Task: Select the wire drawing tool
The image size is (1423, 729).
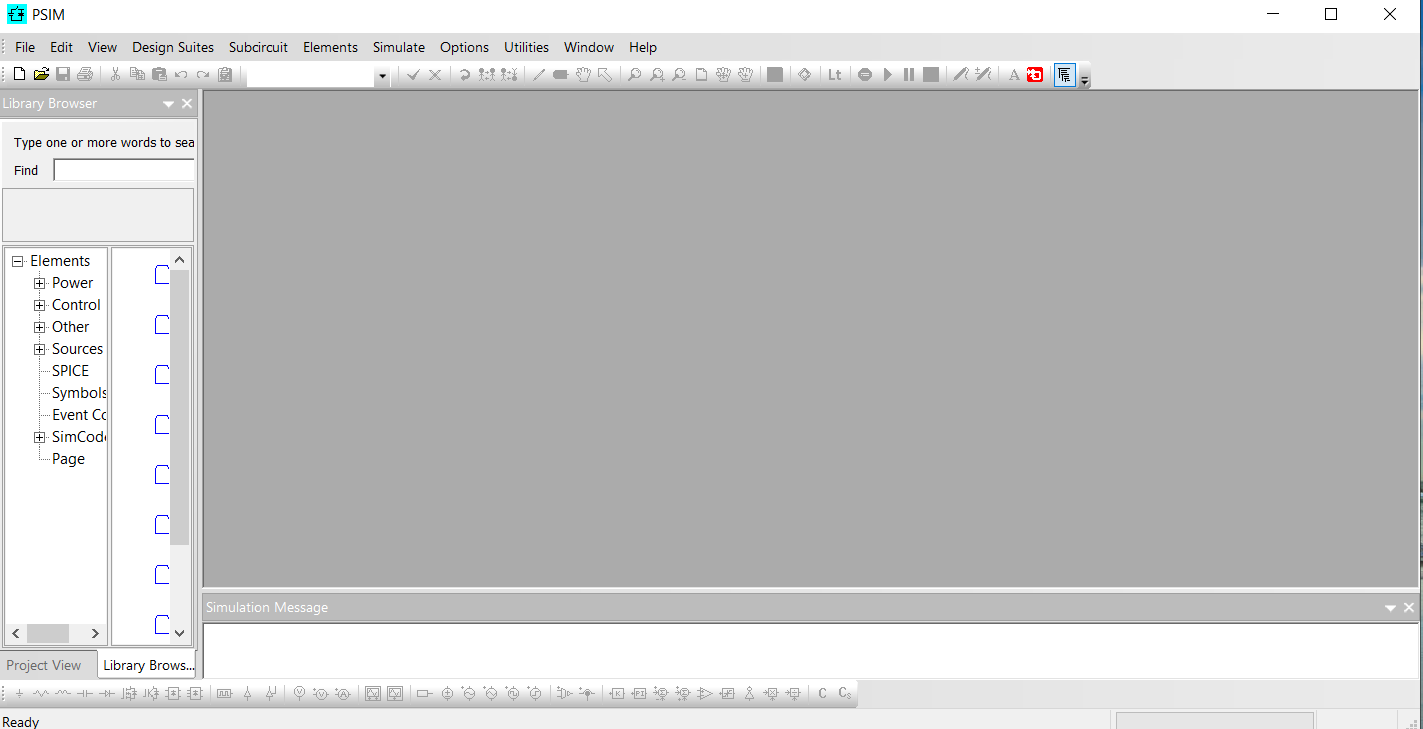Action: coord(537,74)
